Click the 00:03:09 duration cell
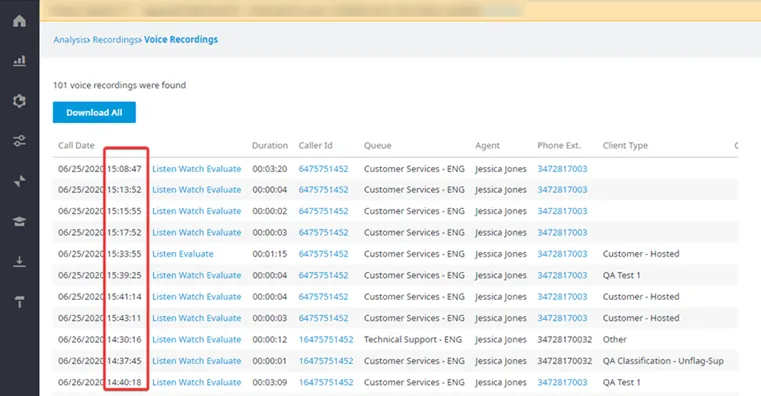 [270, 382]
